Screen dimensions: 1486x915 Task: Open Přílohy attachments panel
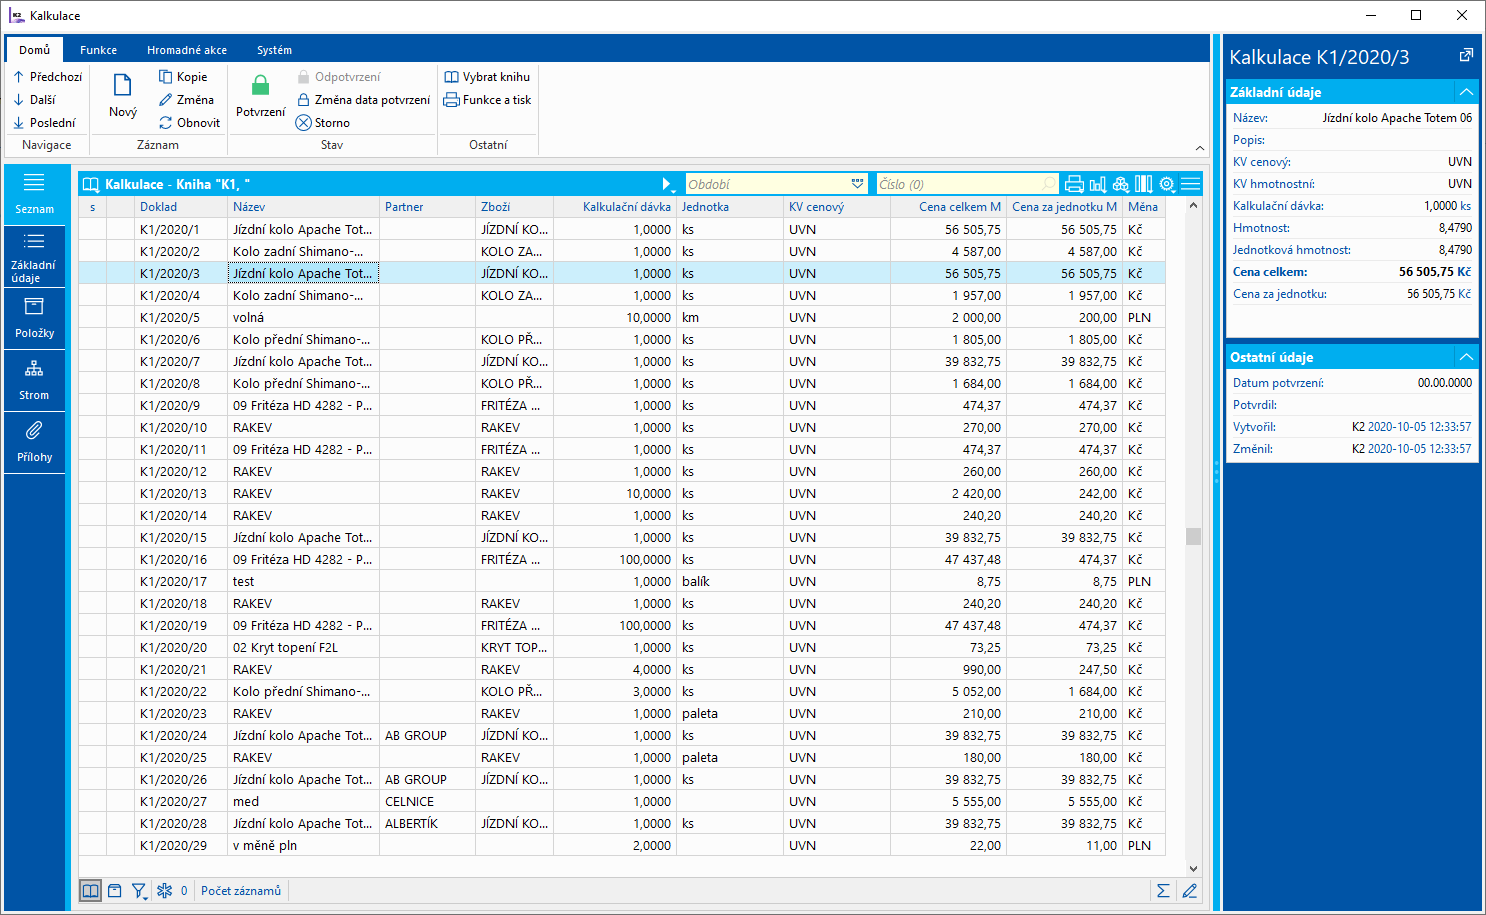34,441
